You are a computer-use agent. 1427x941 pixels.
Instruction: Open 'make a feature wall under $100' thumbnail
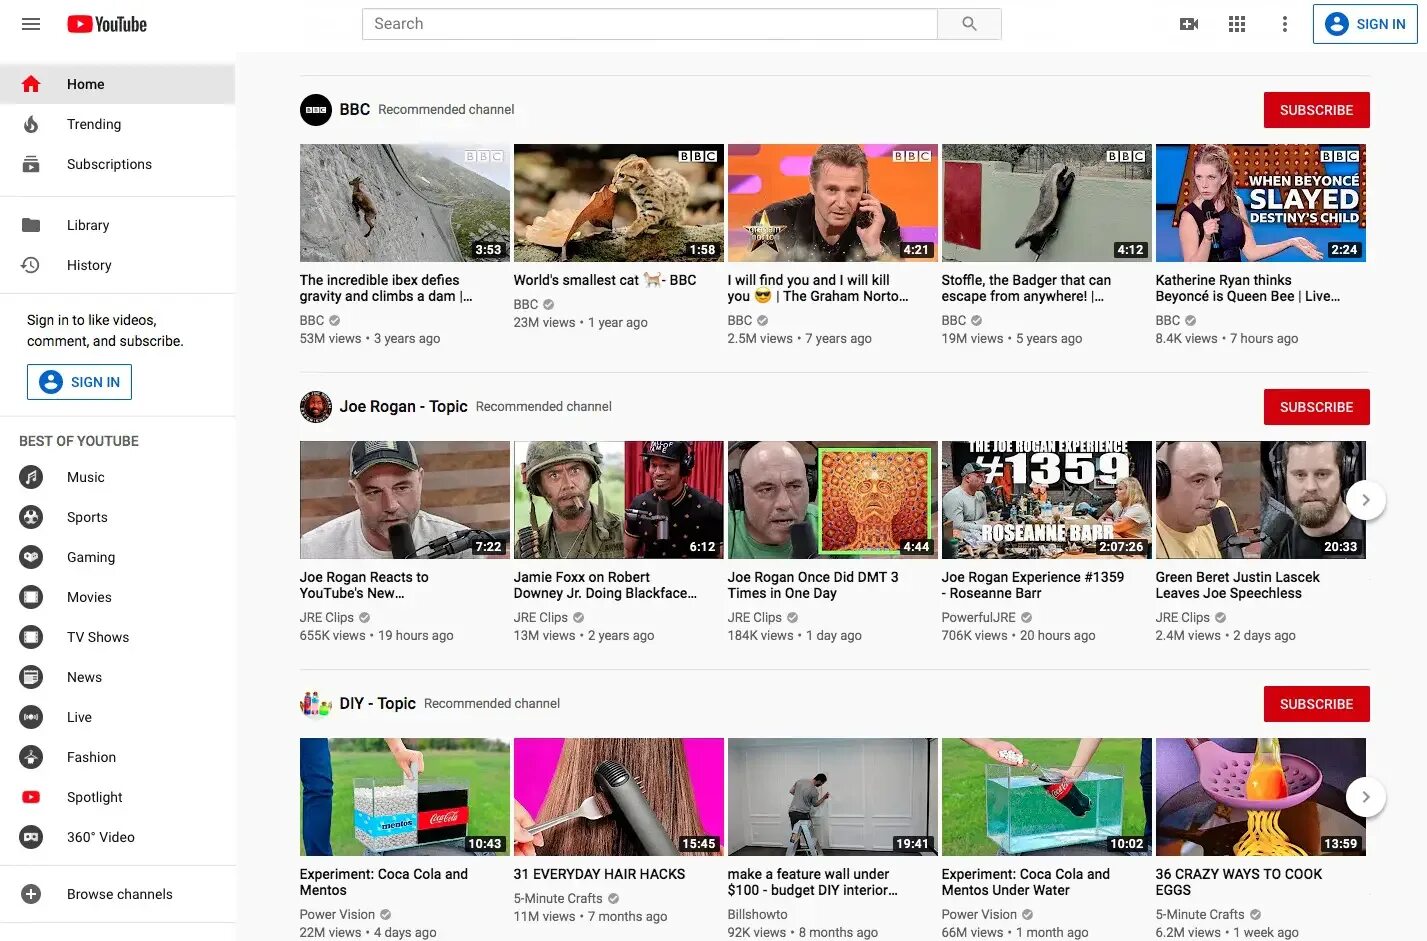(832, 797)
